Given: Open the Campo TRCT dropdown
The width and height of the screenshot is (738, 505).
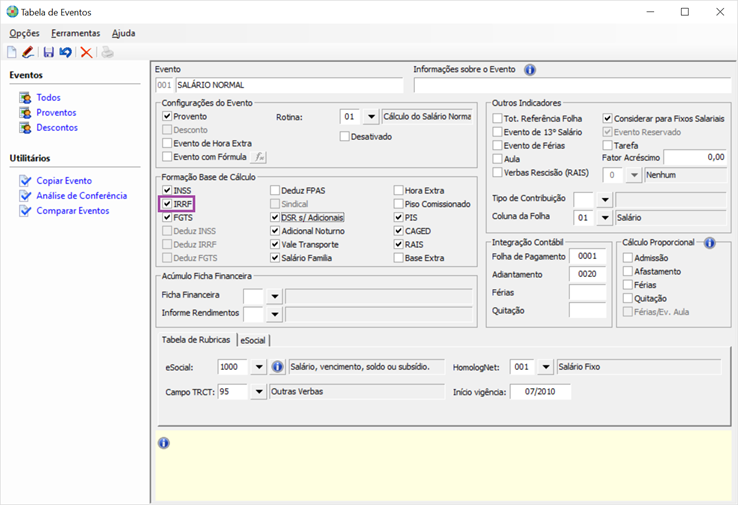Looking at the screenshot, I should click(259, 392).
